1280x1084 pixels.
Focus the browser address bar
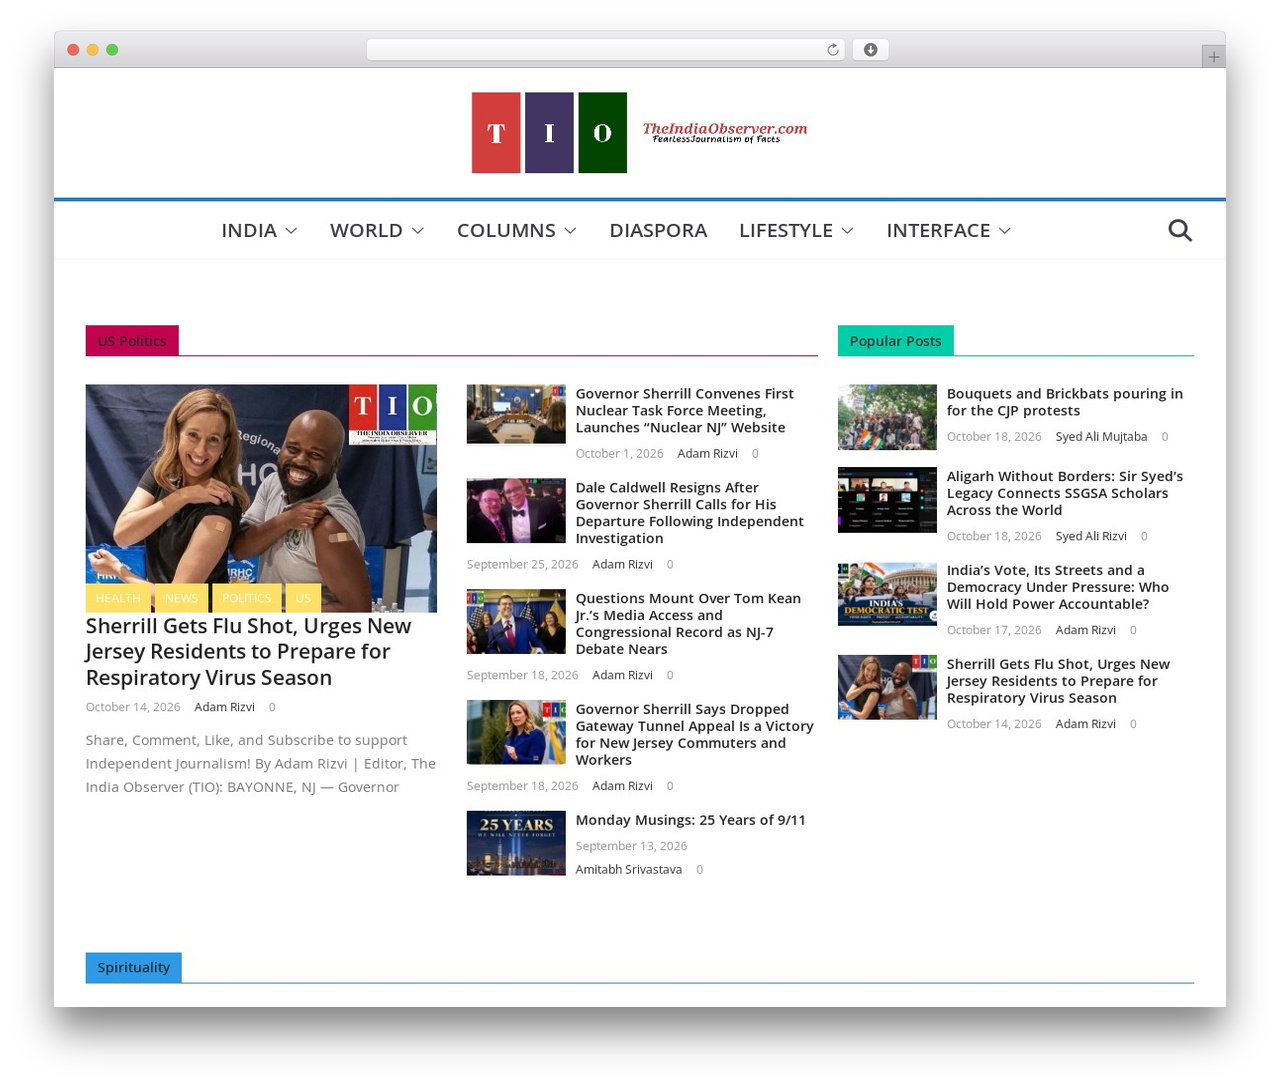pyautogui.click(x=605, y=50)
